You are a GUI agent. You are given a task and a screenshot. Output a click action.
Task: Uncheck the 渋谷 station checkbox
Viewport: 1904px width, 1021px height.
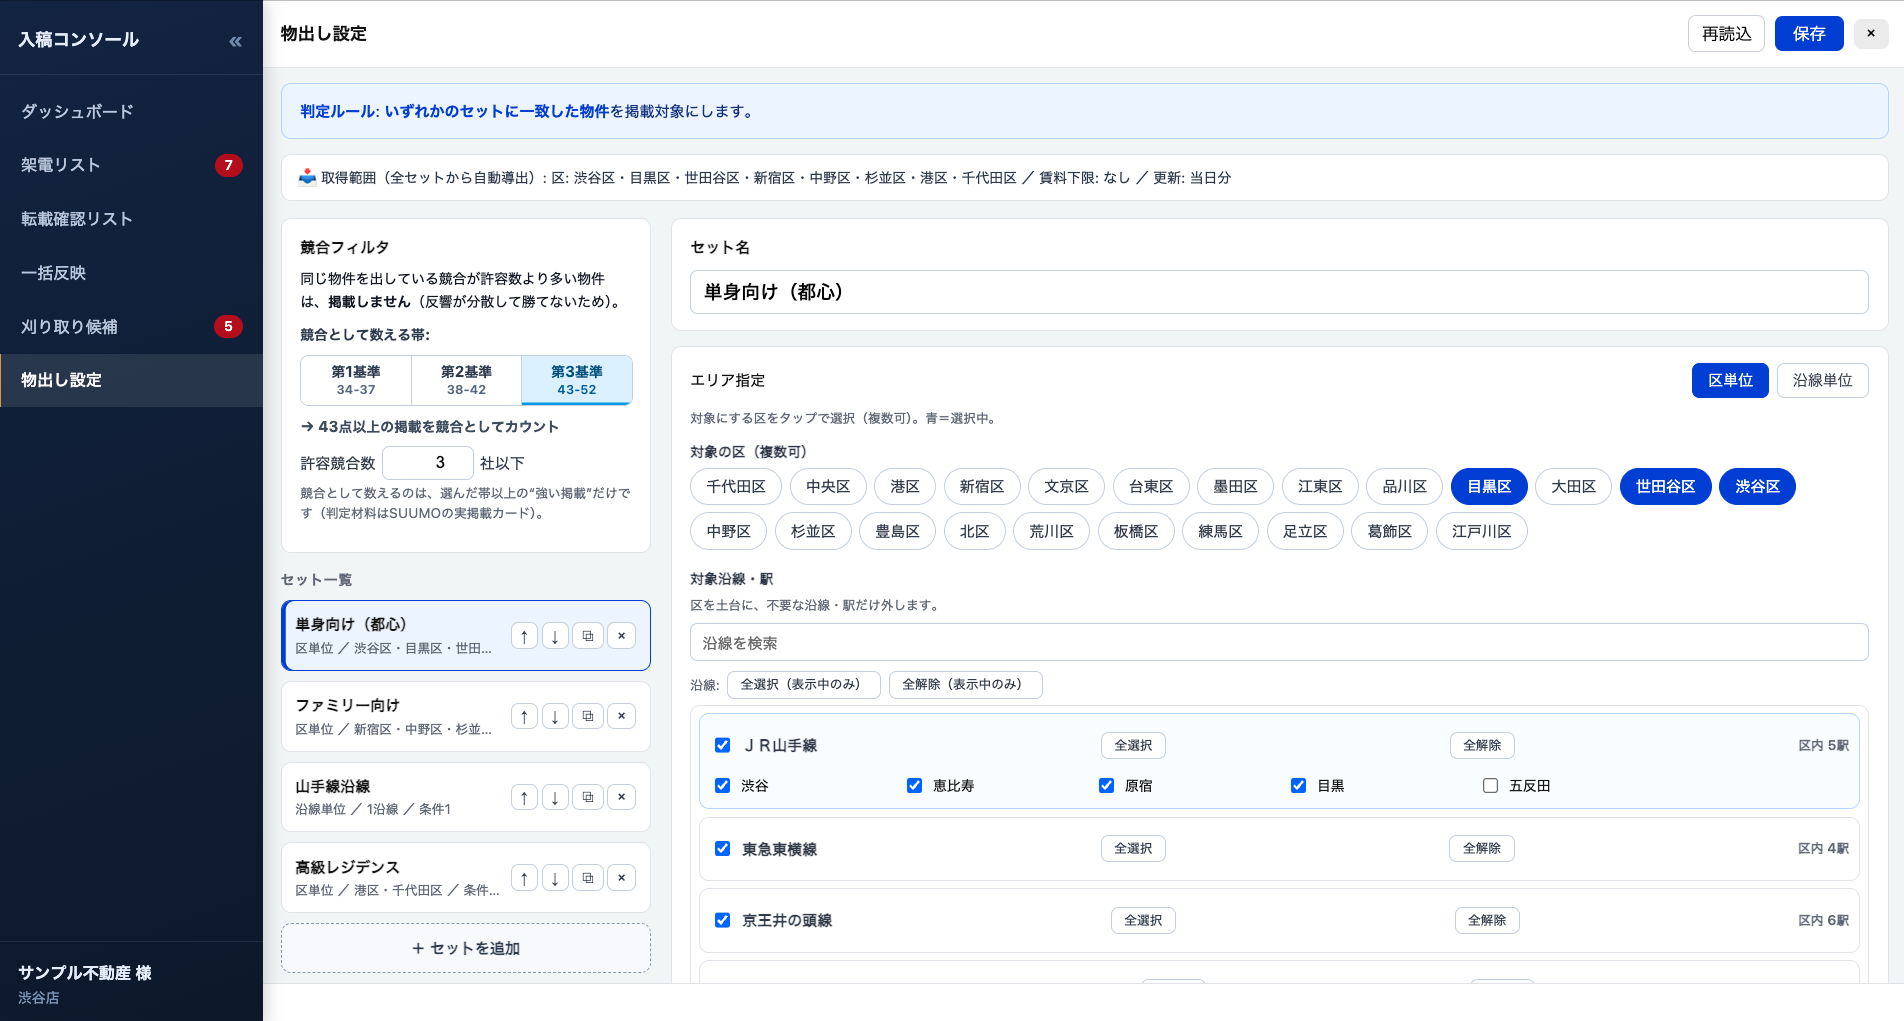coord(723,786)
